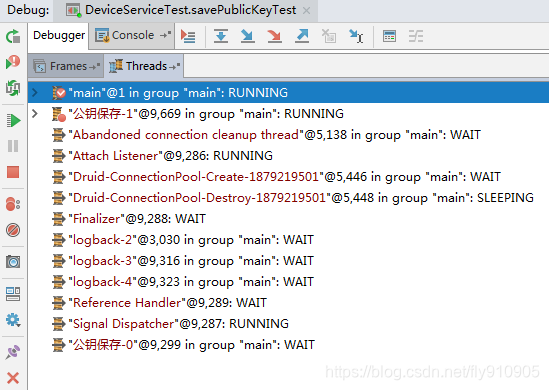Open View Breakpoints icon

click(x=13, y=204)
